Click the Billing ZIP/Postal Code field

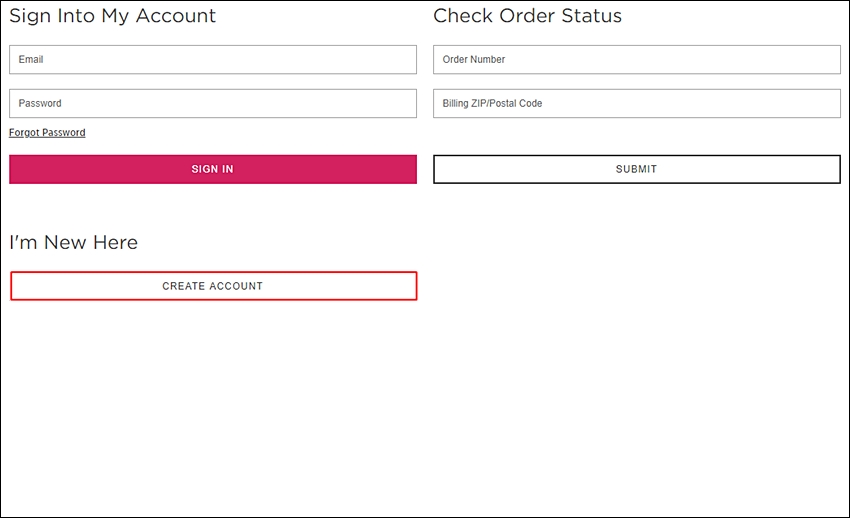click(636, 103)
